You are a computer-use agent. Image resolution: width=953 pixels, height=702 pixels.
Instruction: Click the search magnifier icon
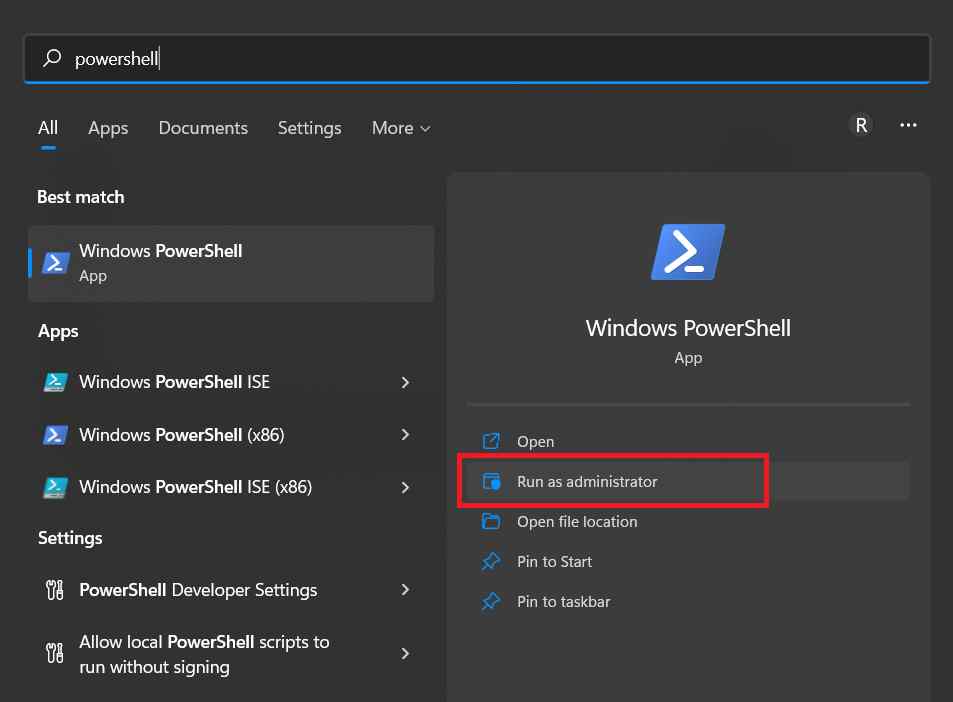coord(52,58)
